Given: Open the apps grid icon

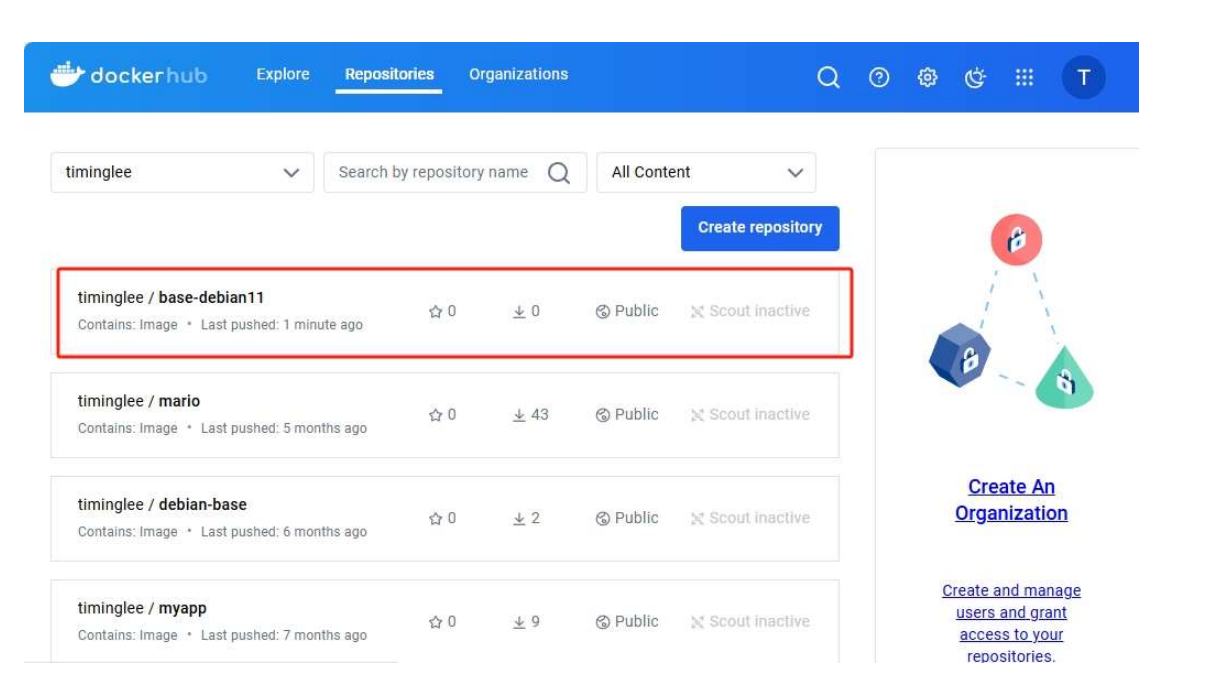Looking at the screenshot, I should 1024,78.
